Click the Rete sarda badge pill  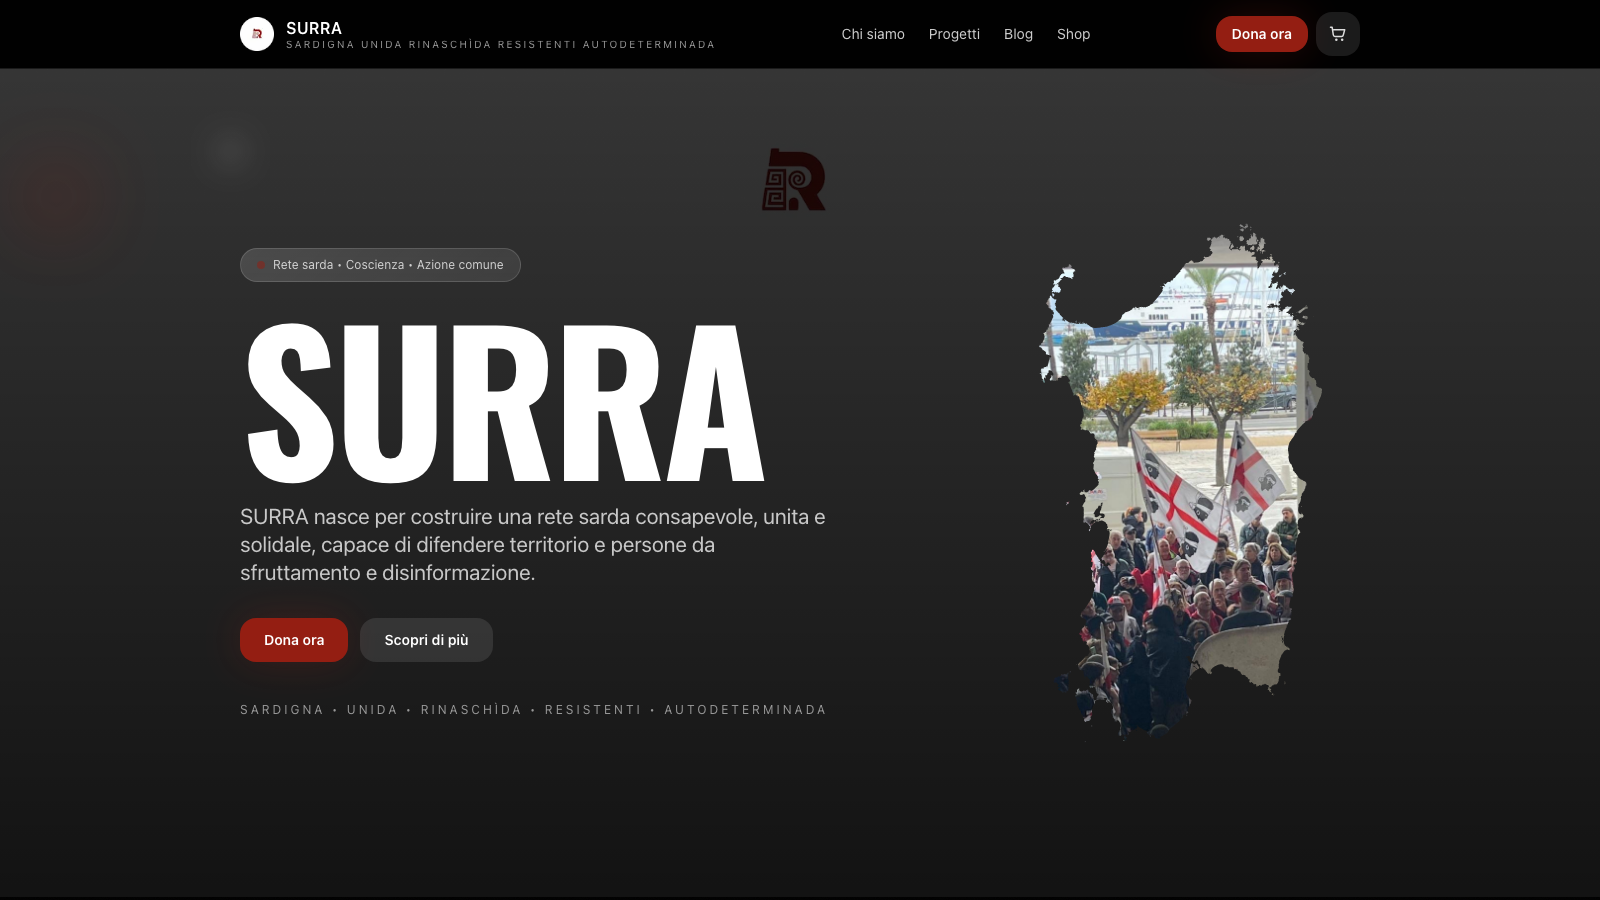(380, 264)
